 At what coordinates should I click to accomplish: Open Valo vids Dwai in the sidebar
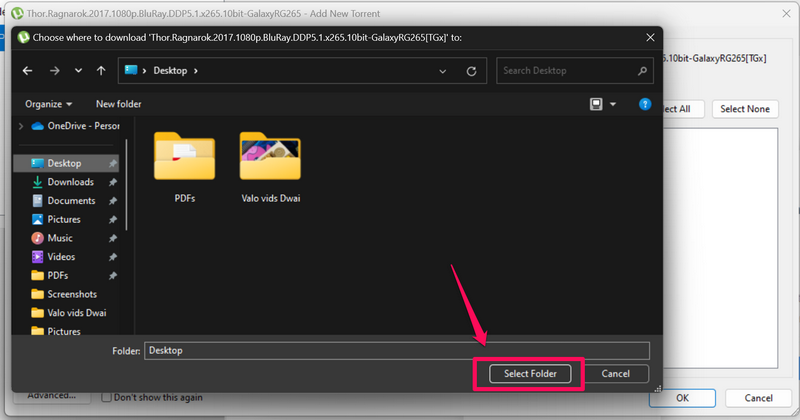66,313
